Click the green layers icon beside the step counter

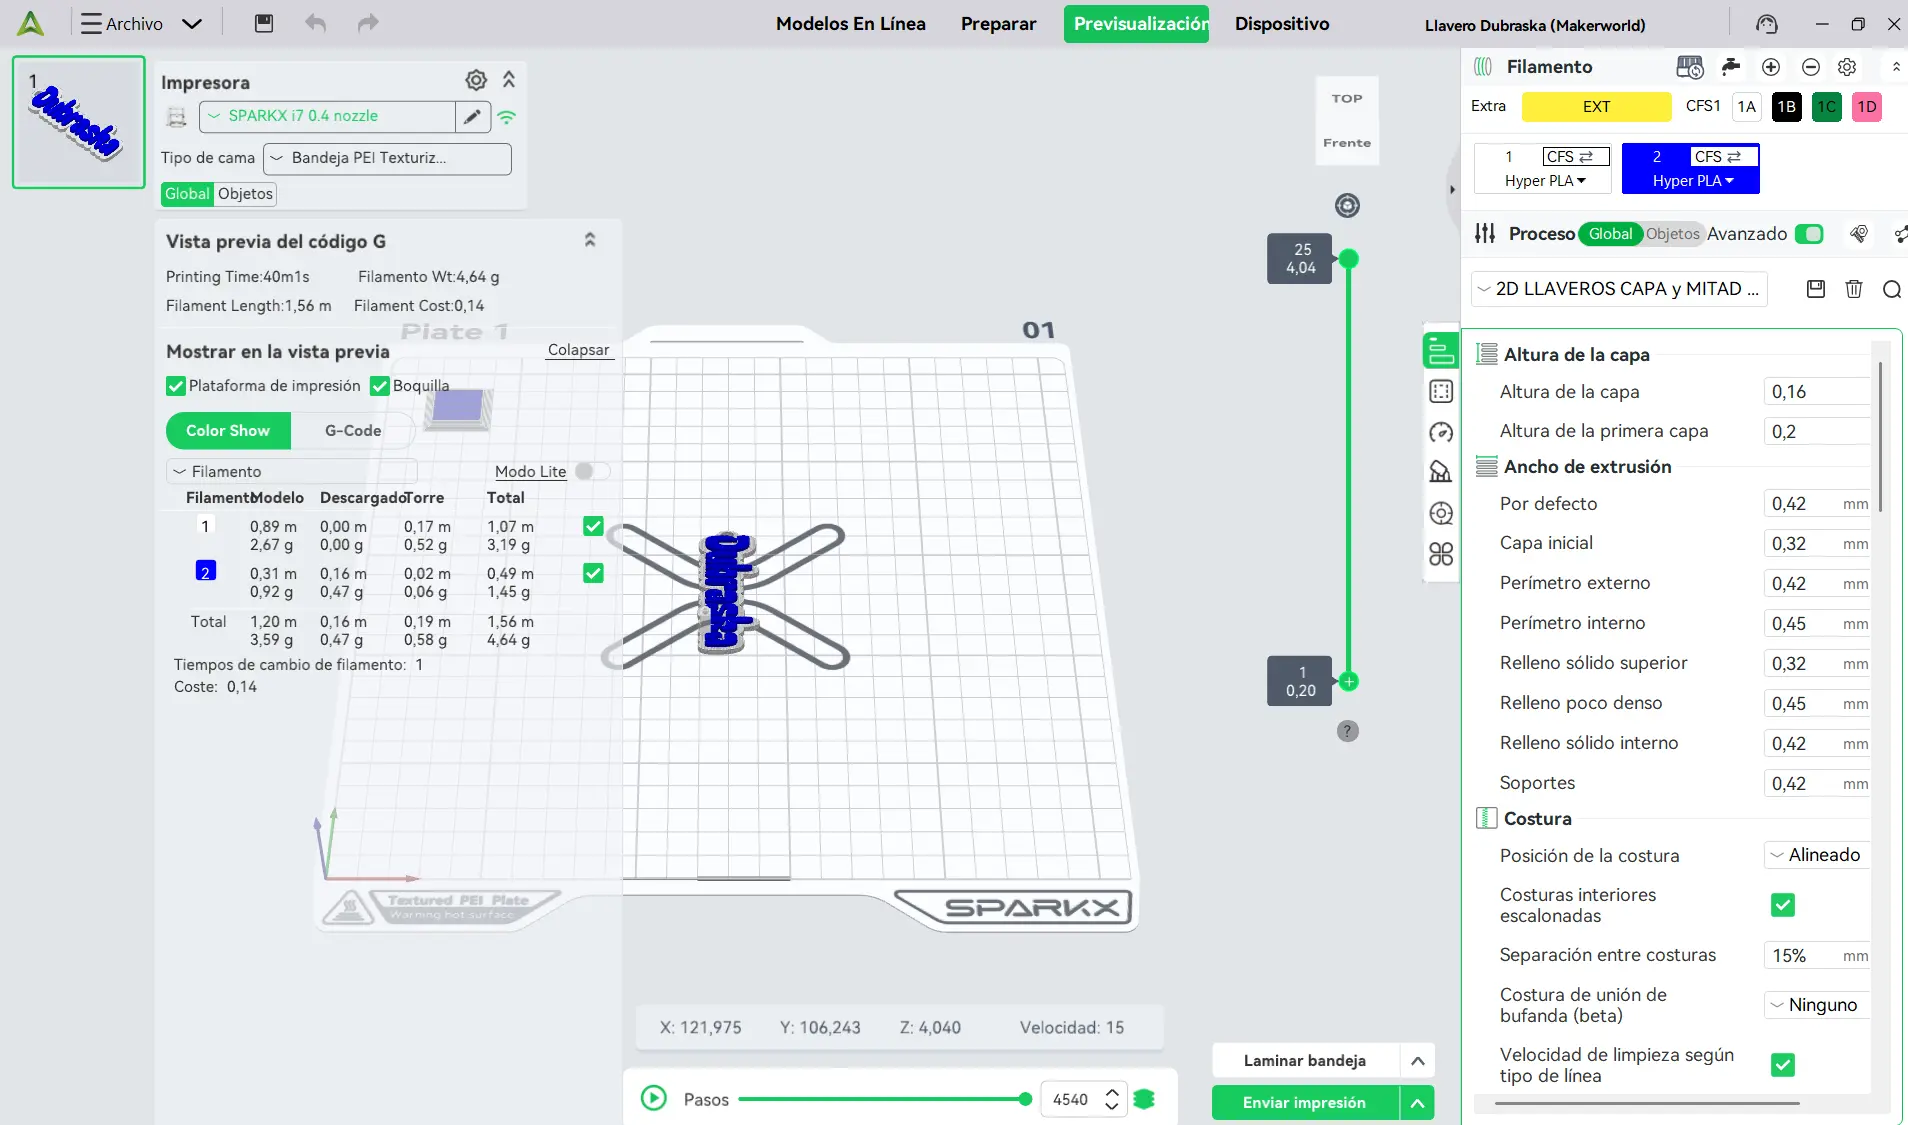(1145, 1099)
